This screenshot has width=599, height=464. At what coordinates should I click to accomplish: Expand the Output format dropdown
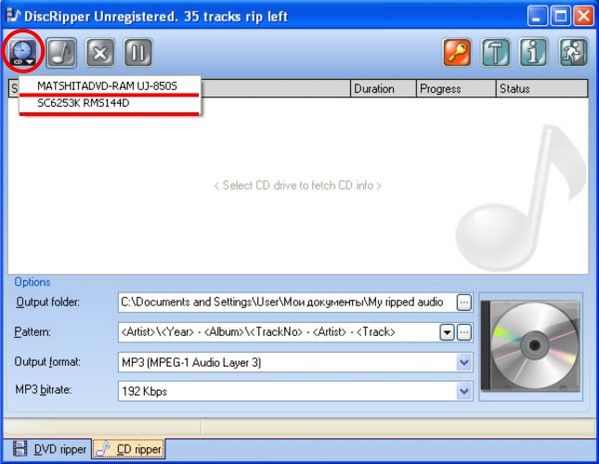[x=464, y=362]
